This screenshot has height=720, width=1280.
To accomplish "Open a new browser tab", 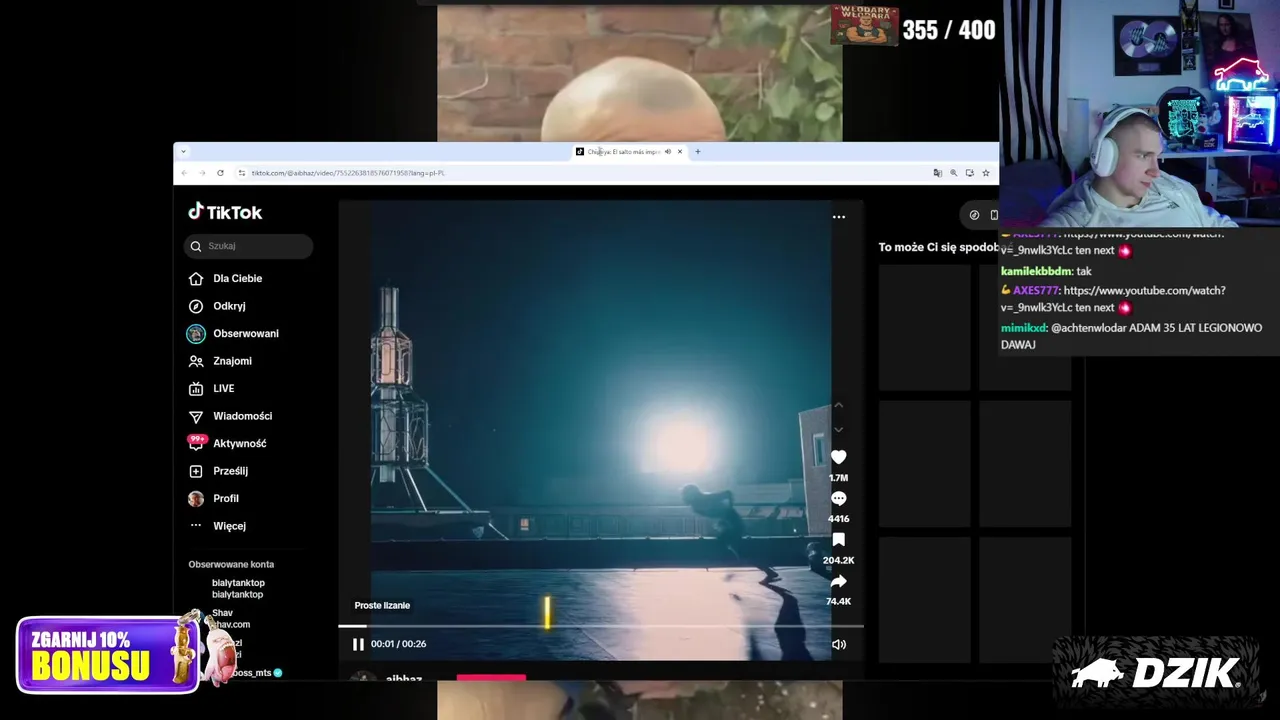I will click(x=697, y=152).
